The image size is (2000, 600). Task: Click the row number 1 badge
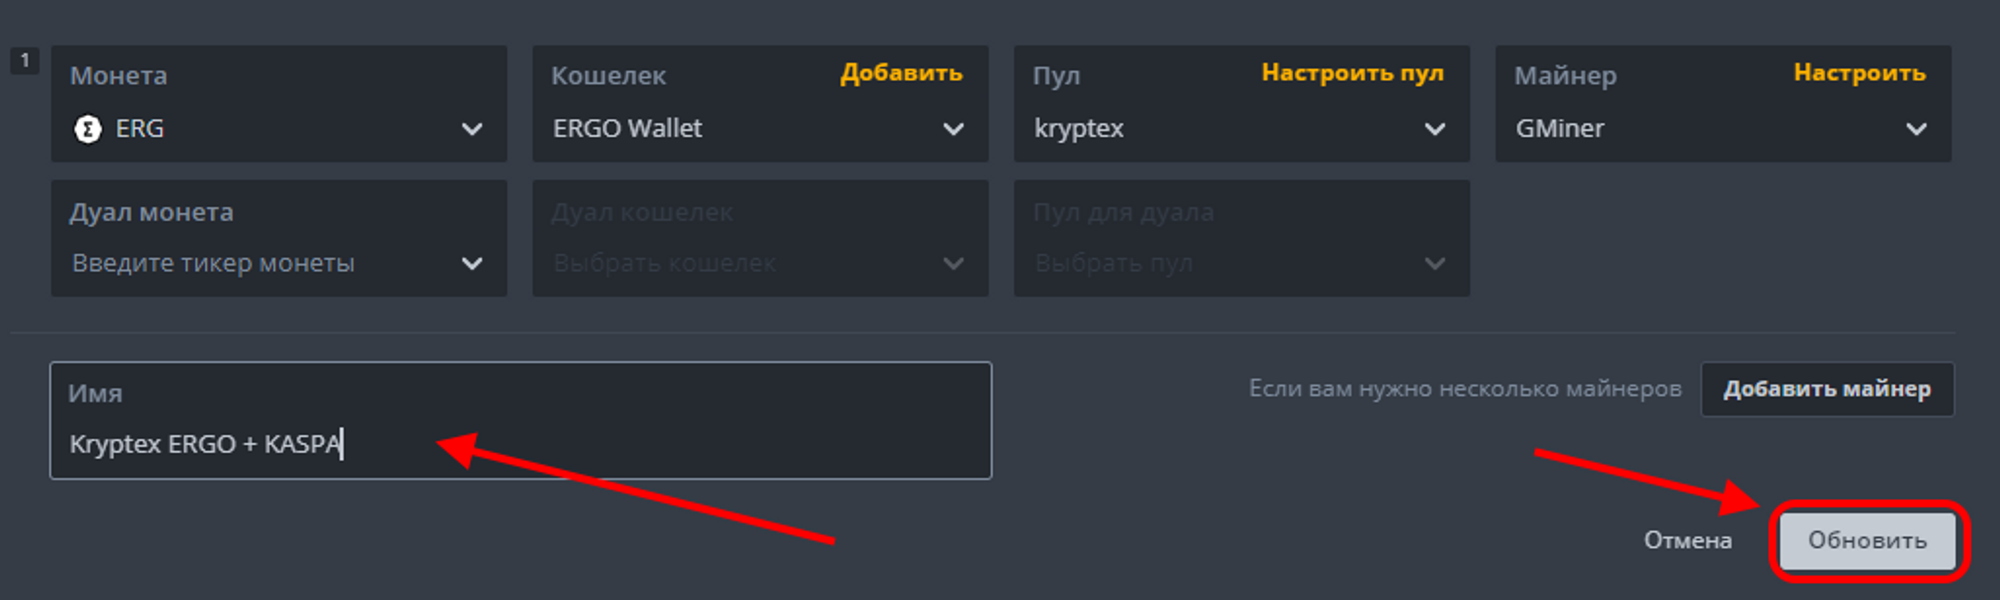pos(25,60)
